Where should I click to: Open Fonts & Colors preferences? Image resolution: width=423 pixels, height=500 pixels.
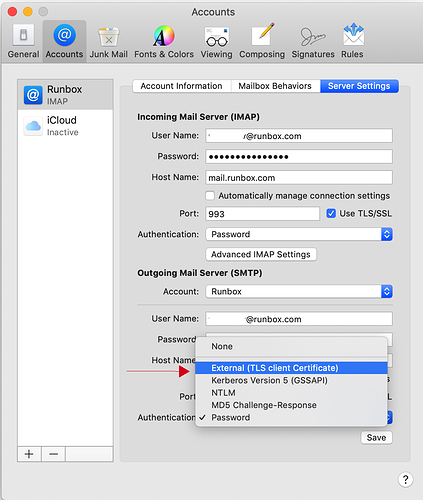(164, 41)
